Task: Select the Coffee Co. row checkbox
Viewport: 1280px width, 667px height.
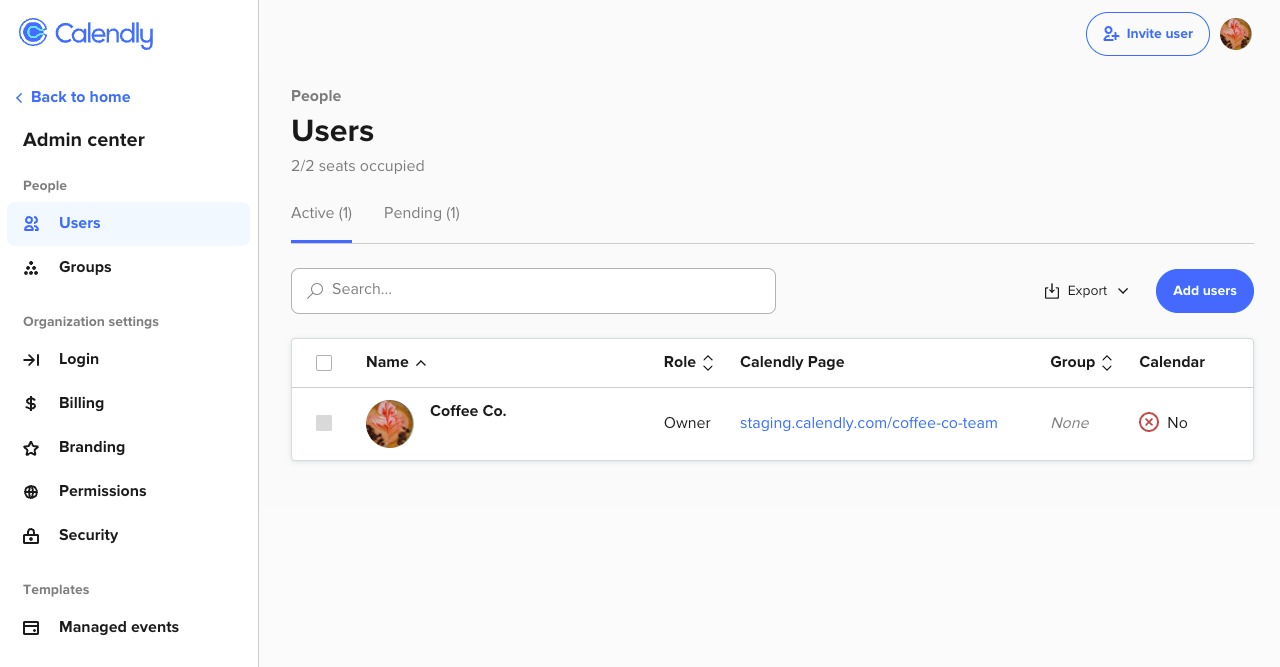Action: point(324,423)
